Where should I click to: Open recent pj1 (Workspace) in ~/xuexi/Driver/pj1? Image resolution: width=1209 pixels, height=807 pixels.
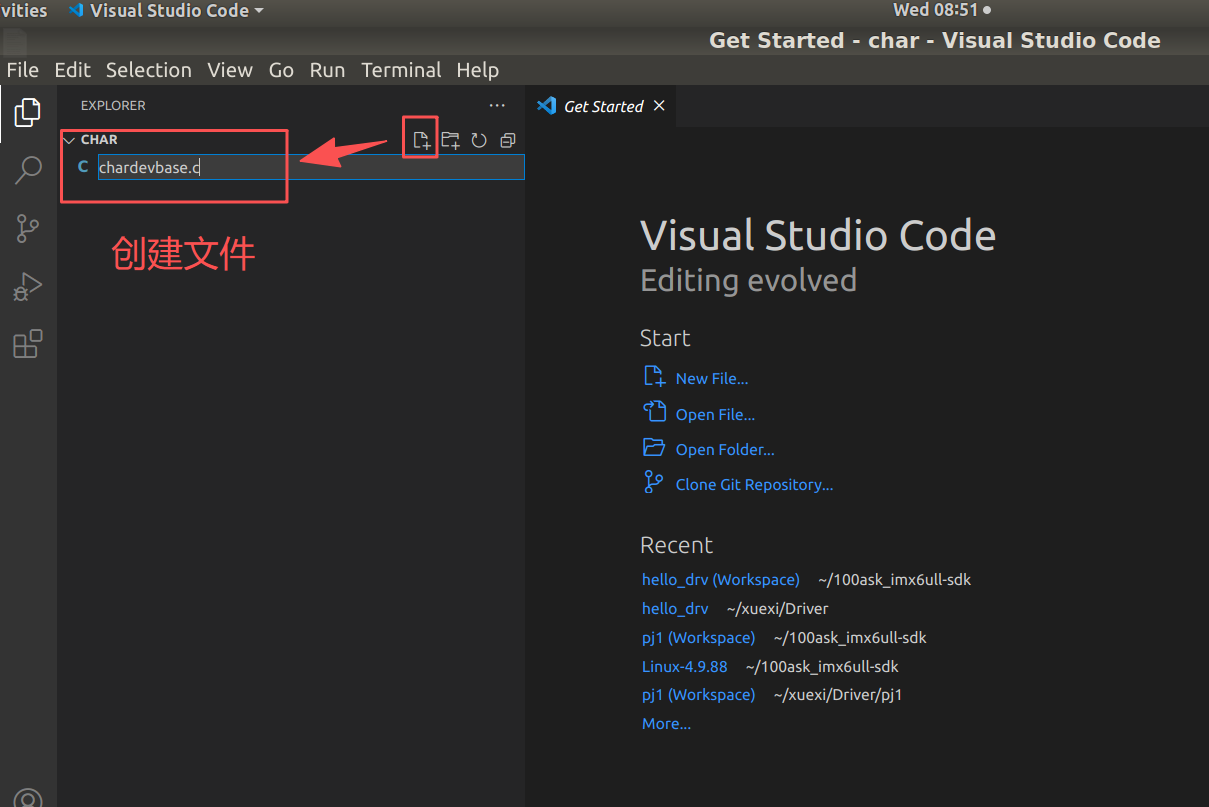click(x=698, y=694)
